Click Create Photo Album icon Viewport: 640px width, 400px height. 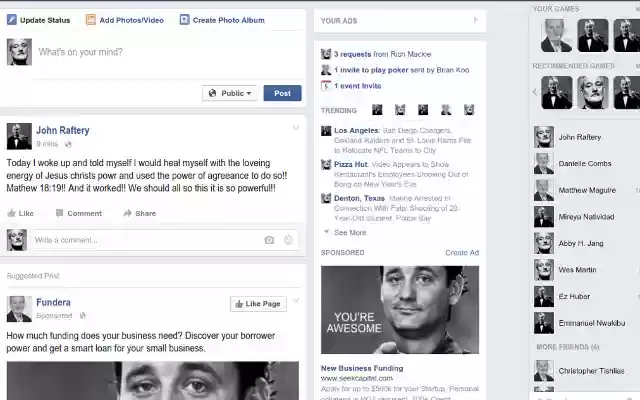(184, 20)
